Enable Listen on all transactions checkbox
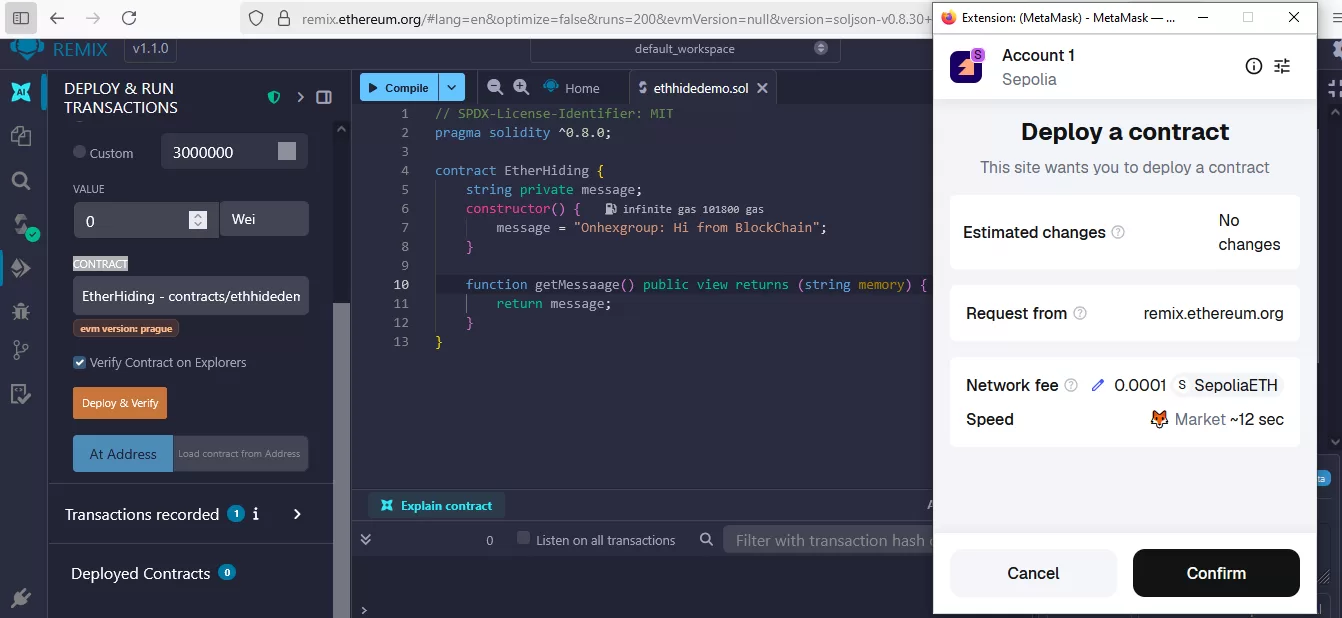The width and height of the screenshot is (1342, 618). click(x=523, y=539)
